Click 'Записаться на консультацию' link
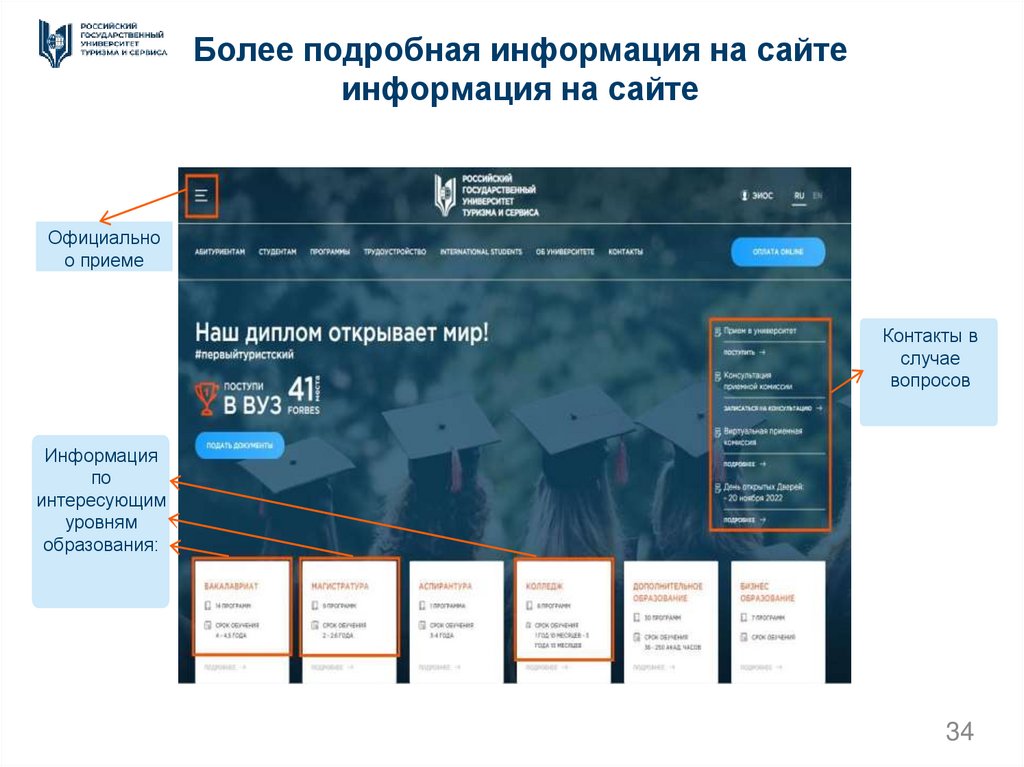1024x767 pixels. point(770,408)
